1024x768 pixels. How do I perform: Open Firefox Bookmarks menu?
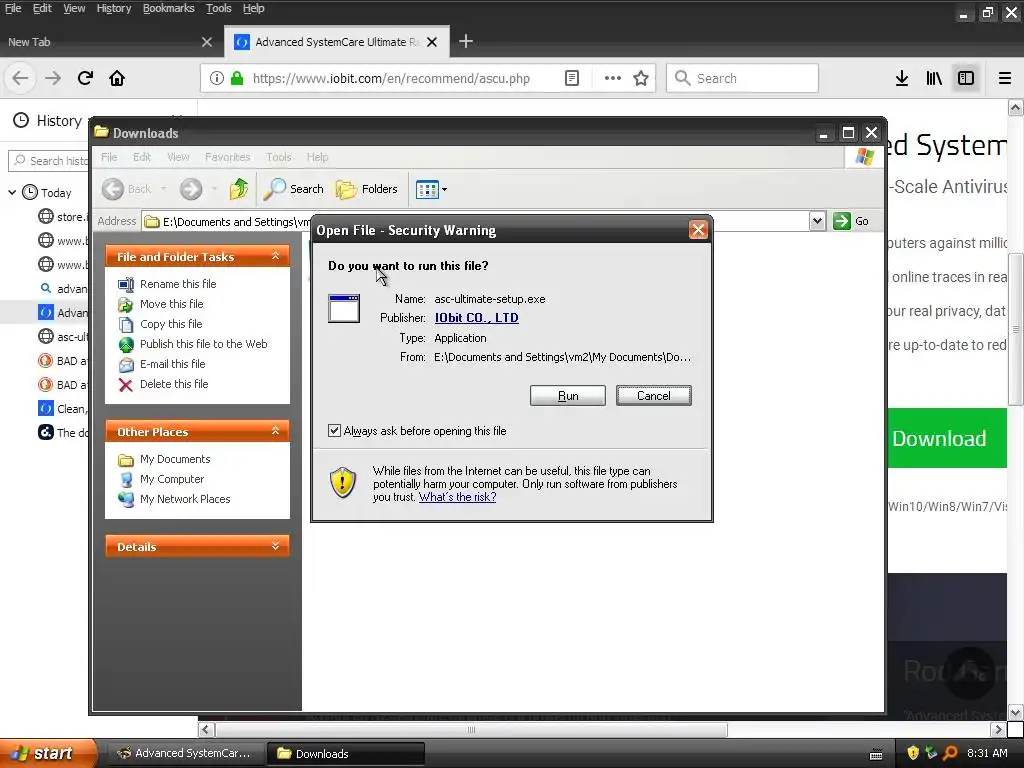coord(168,8)
